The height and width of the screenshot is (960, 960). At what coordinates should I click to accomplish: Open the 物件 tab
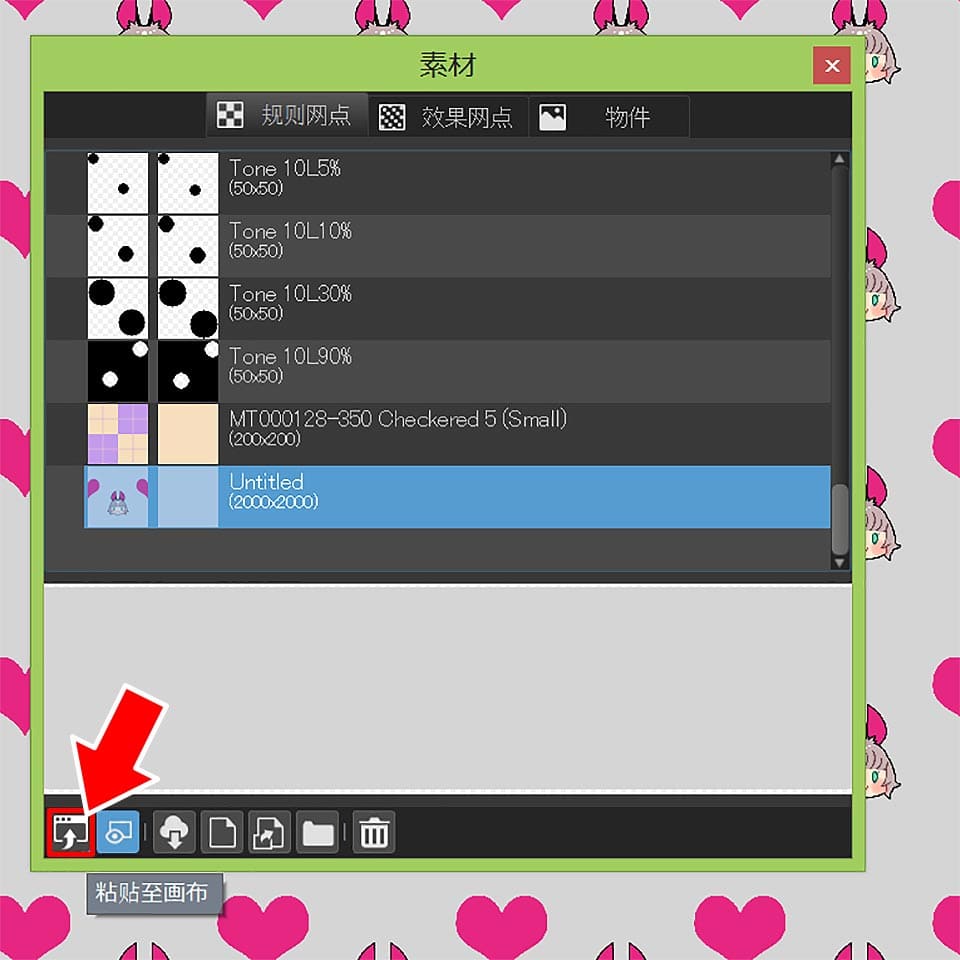click(x=609, y=116)
